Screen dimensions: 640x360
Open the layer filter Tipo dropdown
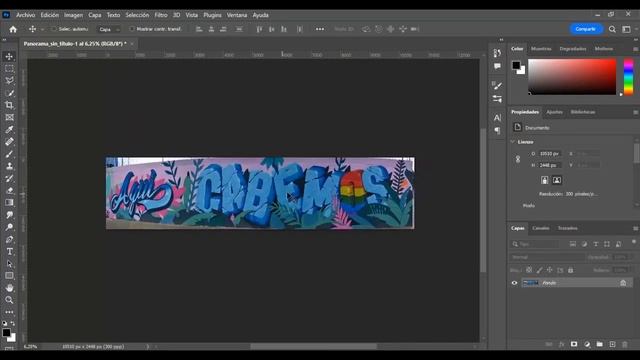pyautogui.click(x=535, y=244)
